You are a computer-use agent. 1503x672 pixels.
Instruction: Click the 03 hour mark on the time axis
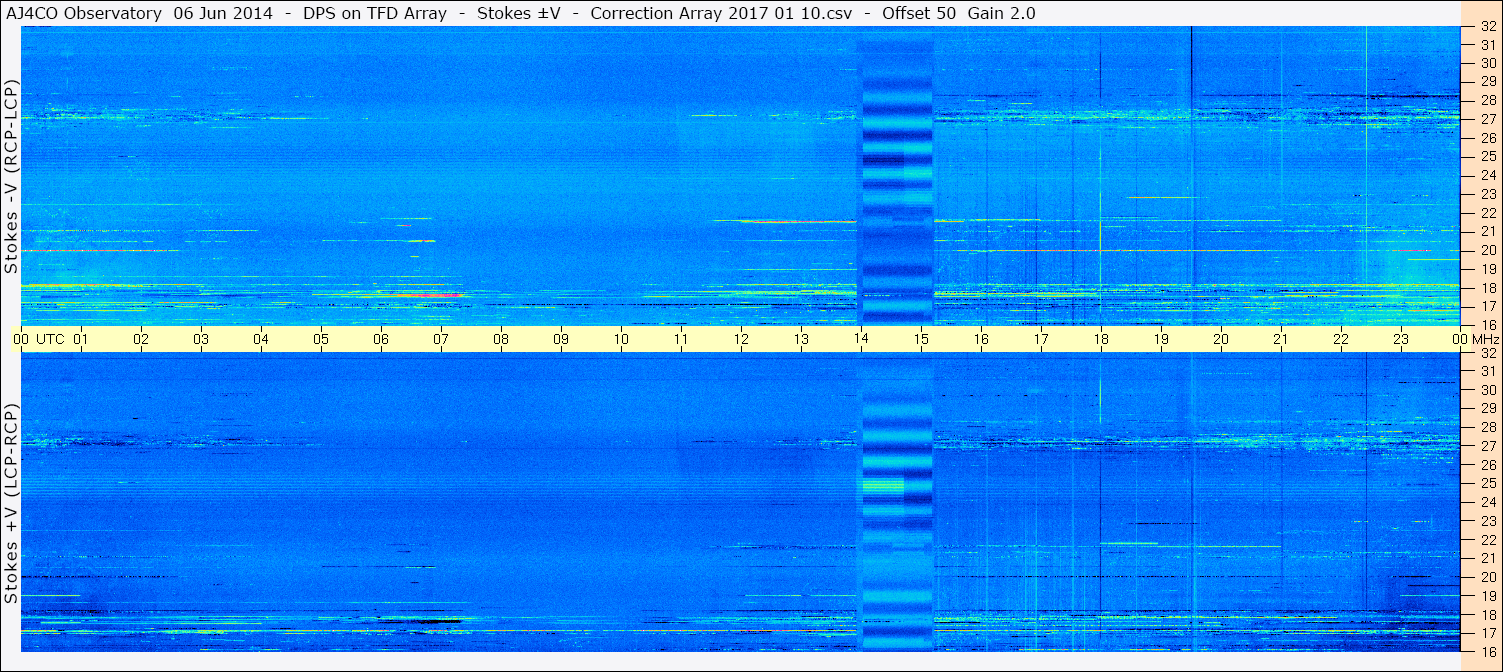coord(201,339)
